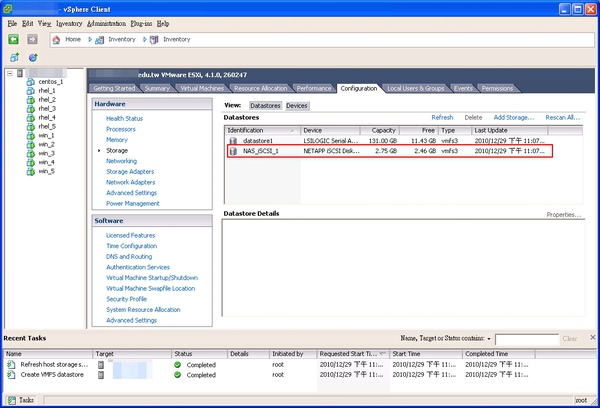Switch to the Permissions tab
600x408 pixels.
click(x=497, y=88)
